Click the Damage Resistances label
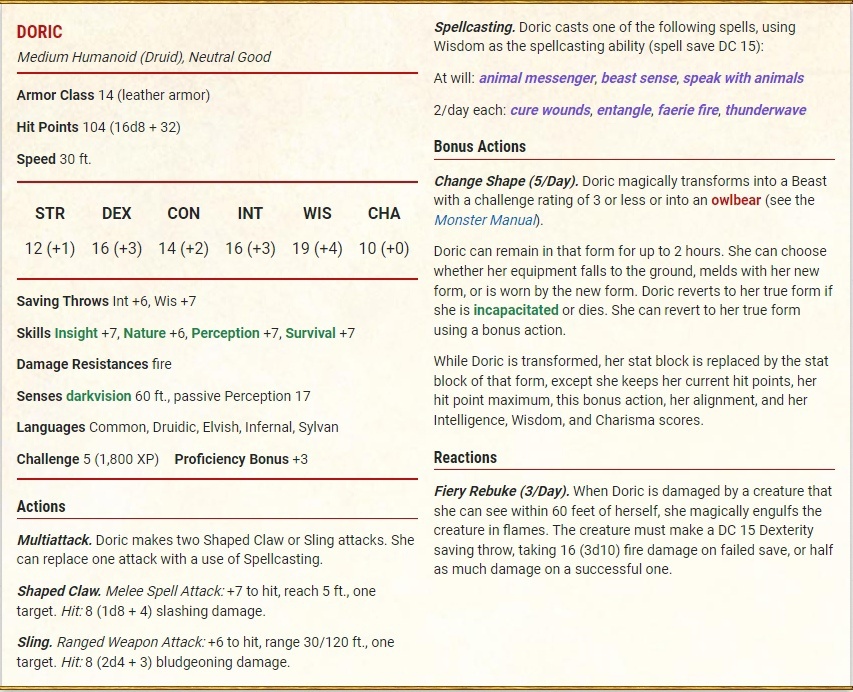 82,364
